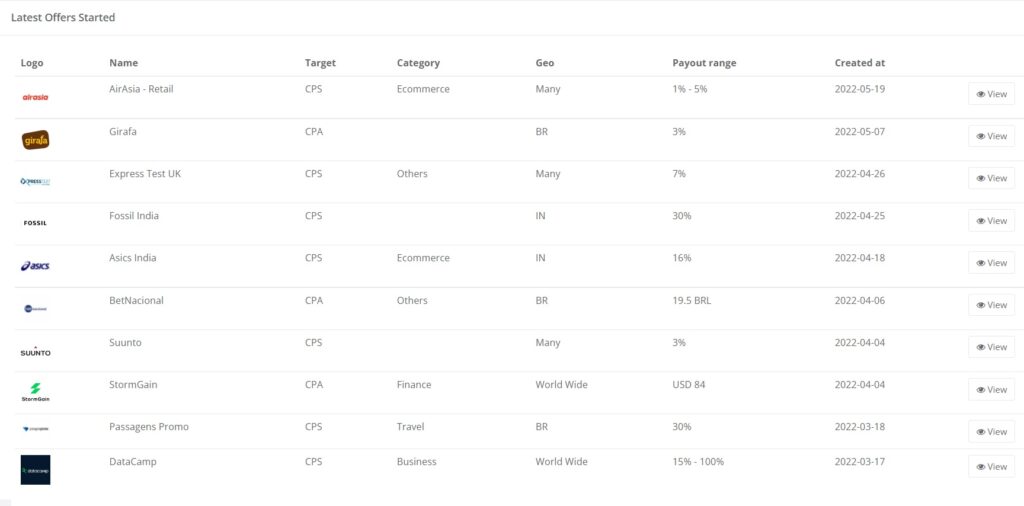Click the Name column header
Screen dimensions: 1024x506
click(123, 63)
